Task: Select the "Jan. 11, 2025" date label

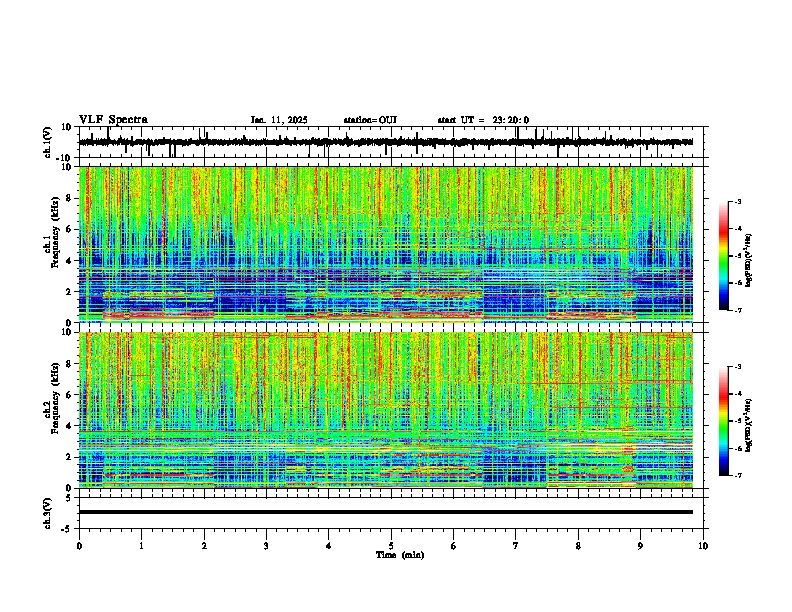Action: tap(279, 120)
